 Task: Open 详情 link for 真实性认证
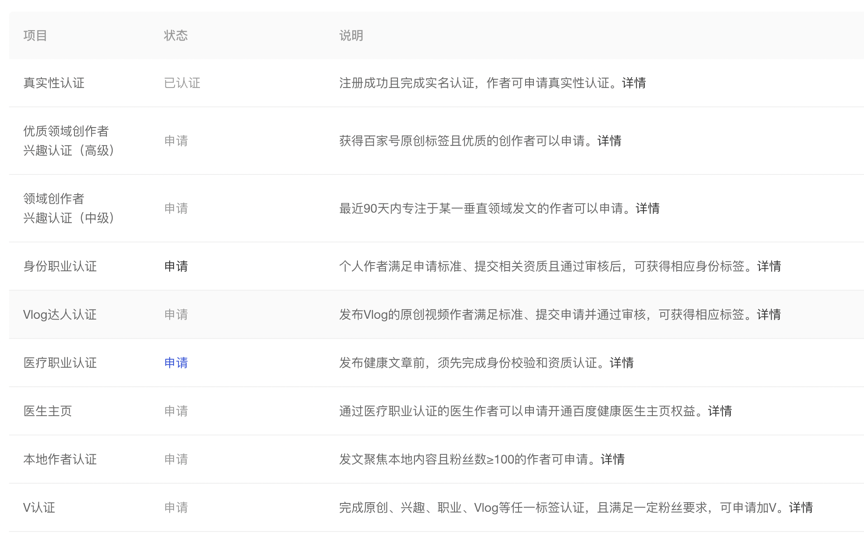click(x=633, y=83)
